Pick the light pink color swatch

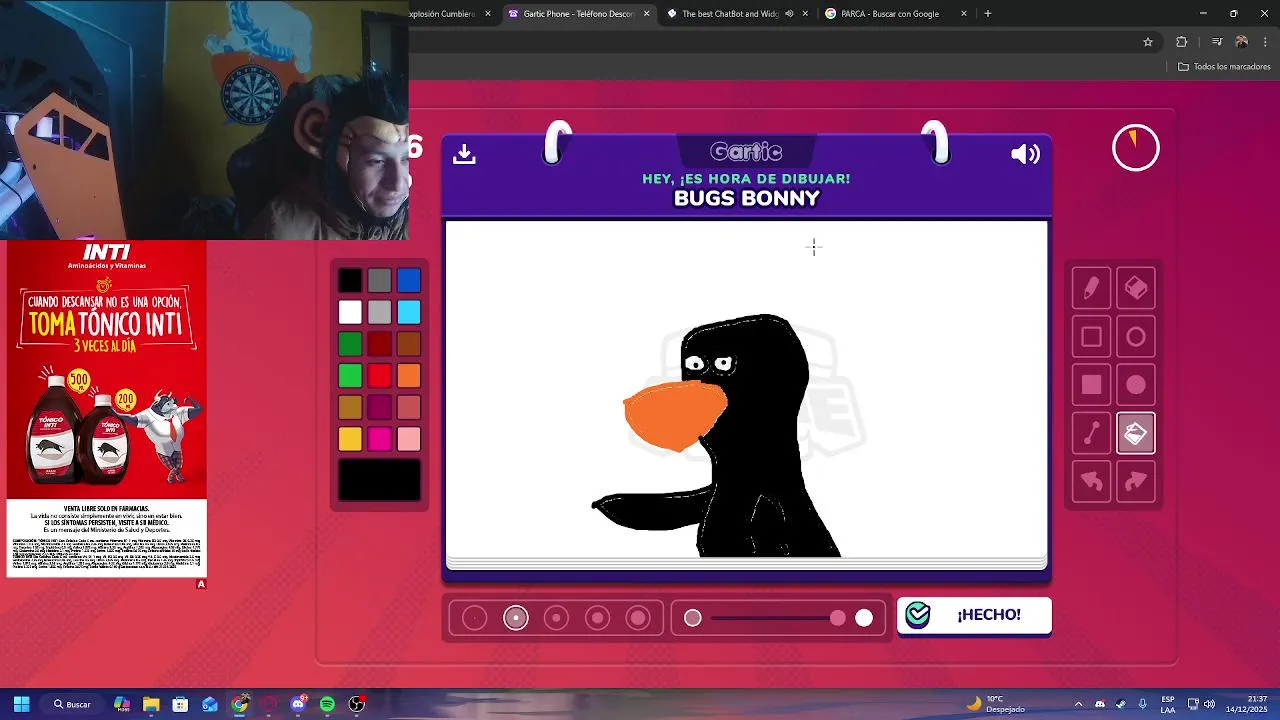coord(408,439)
